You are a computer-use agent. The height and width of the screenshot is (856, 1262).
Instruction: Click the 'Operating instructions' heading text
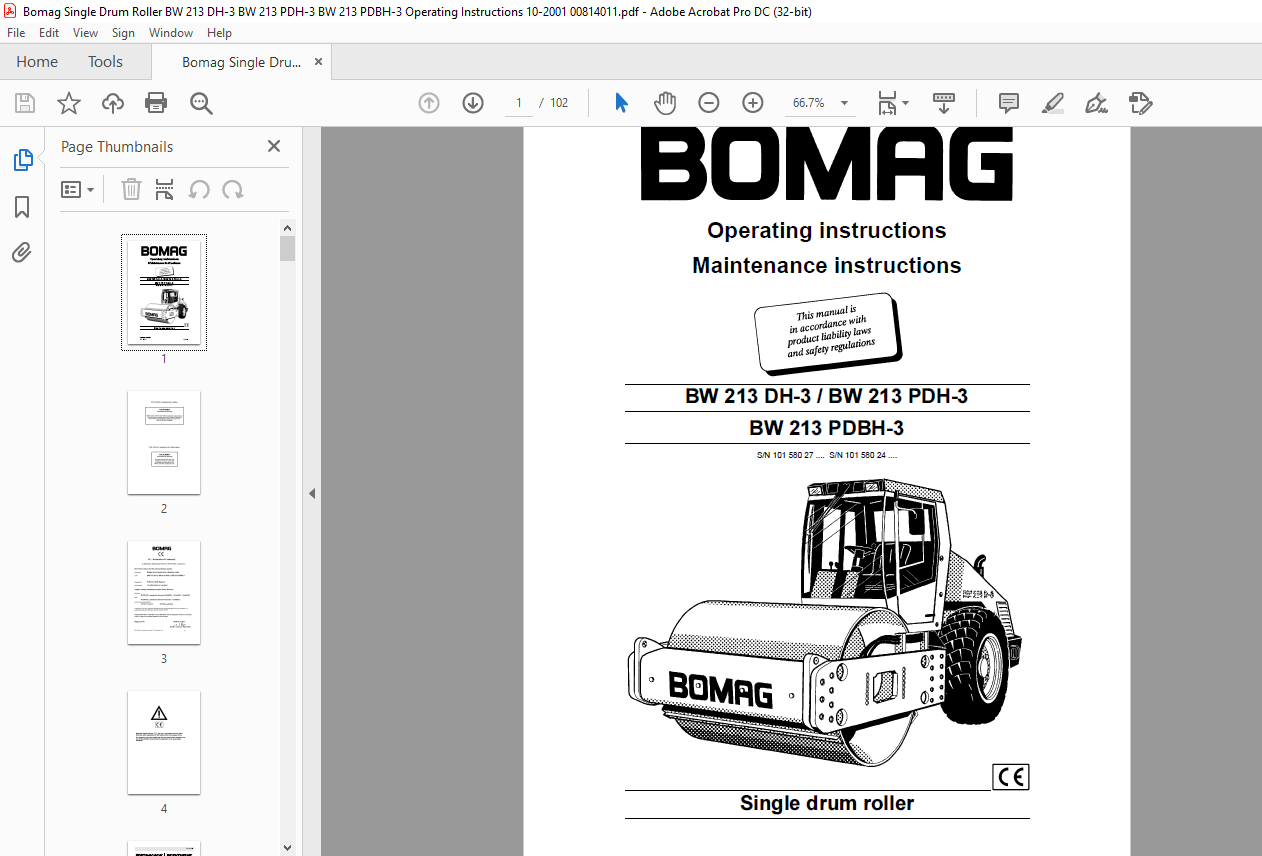click(827, 231)
